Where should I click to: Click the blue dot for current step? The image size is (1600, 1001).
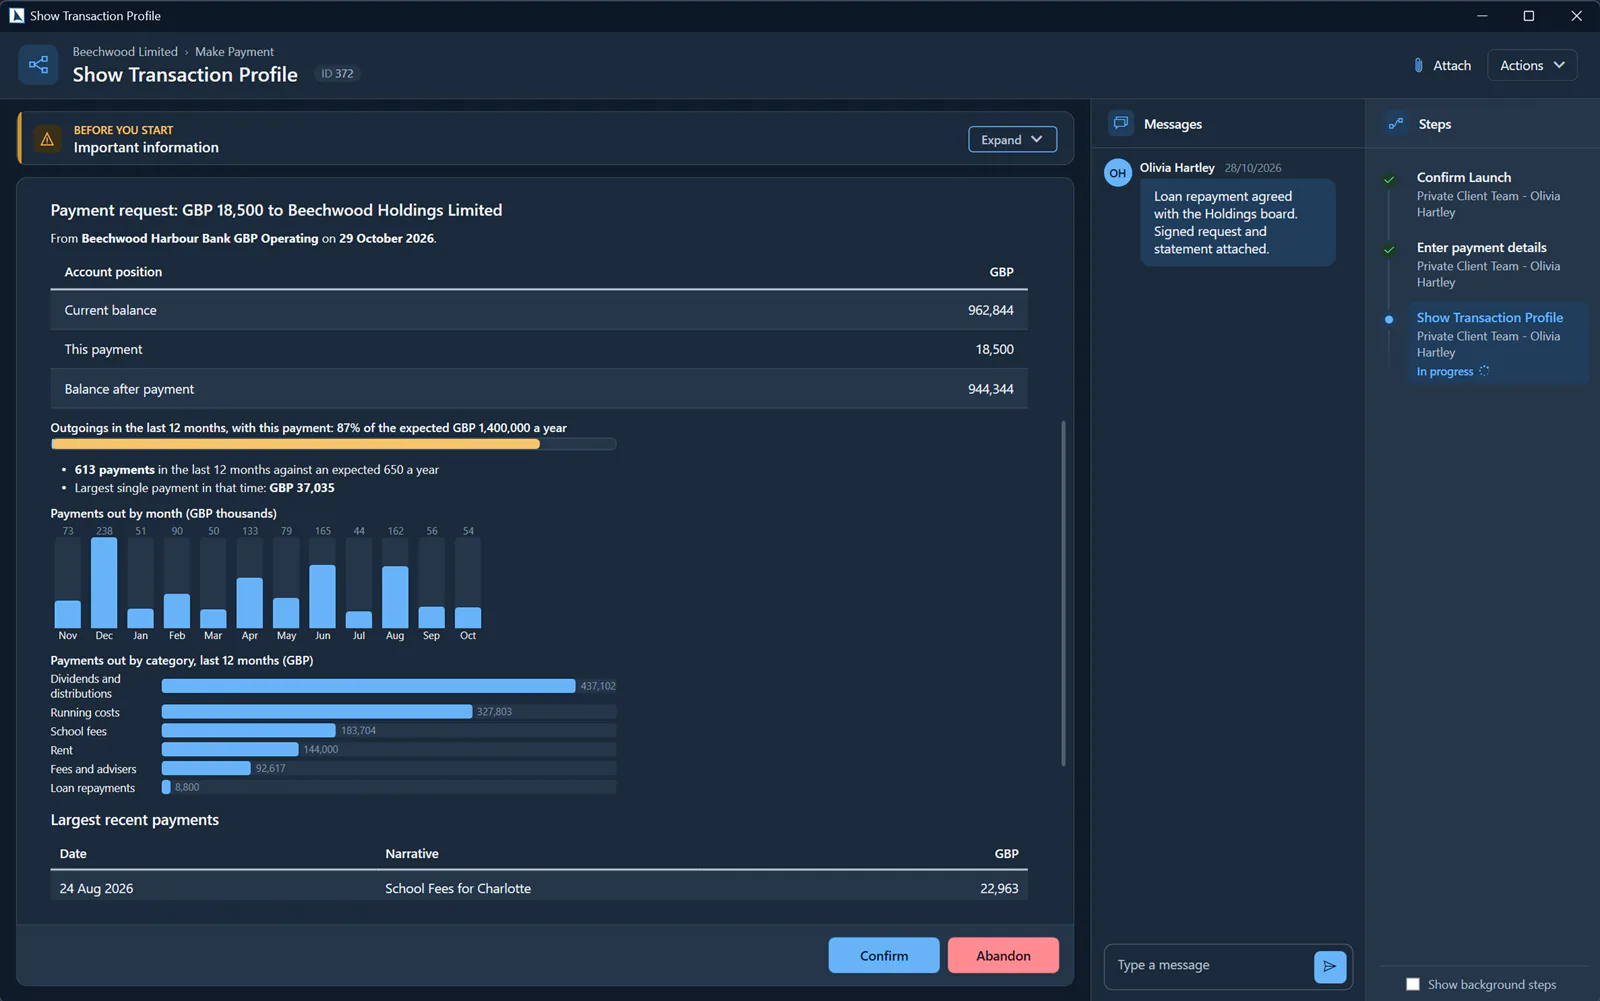tap(1389, 320)
